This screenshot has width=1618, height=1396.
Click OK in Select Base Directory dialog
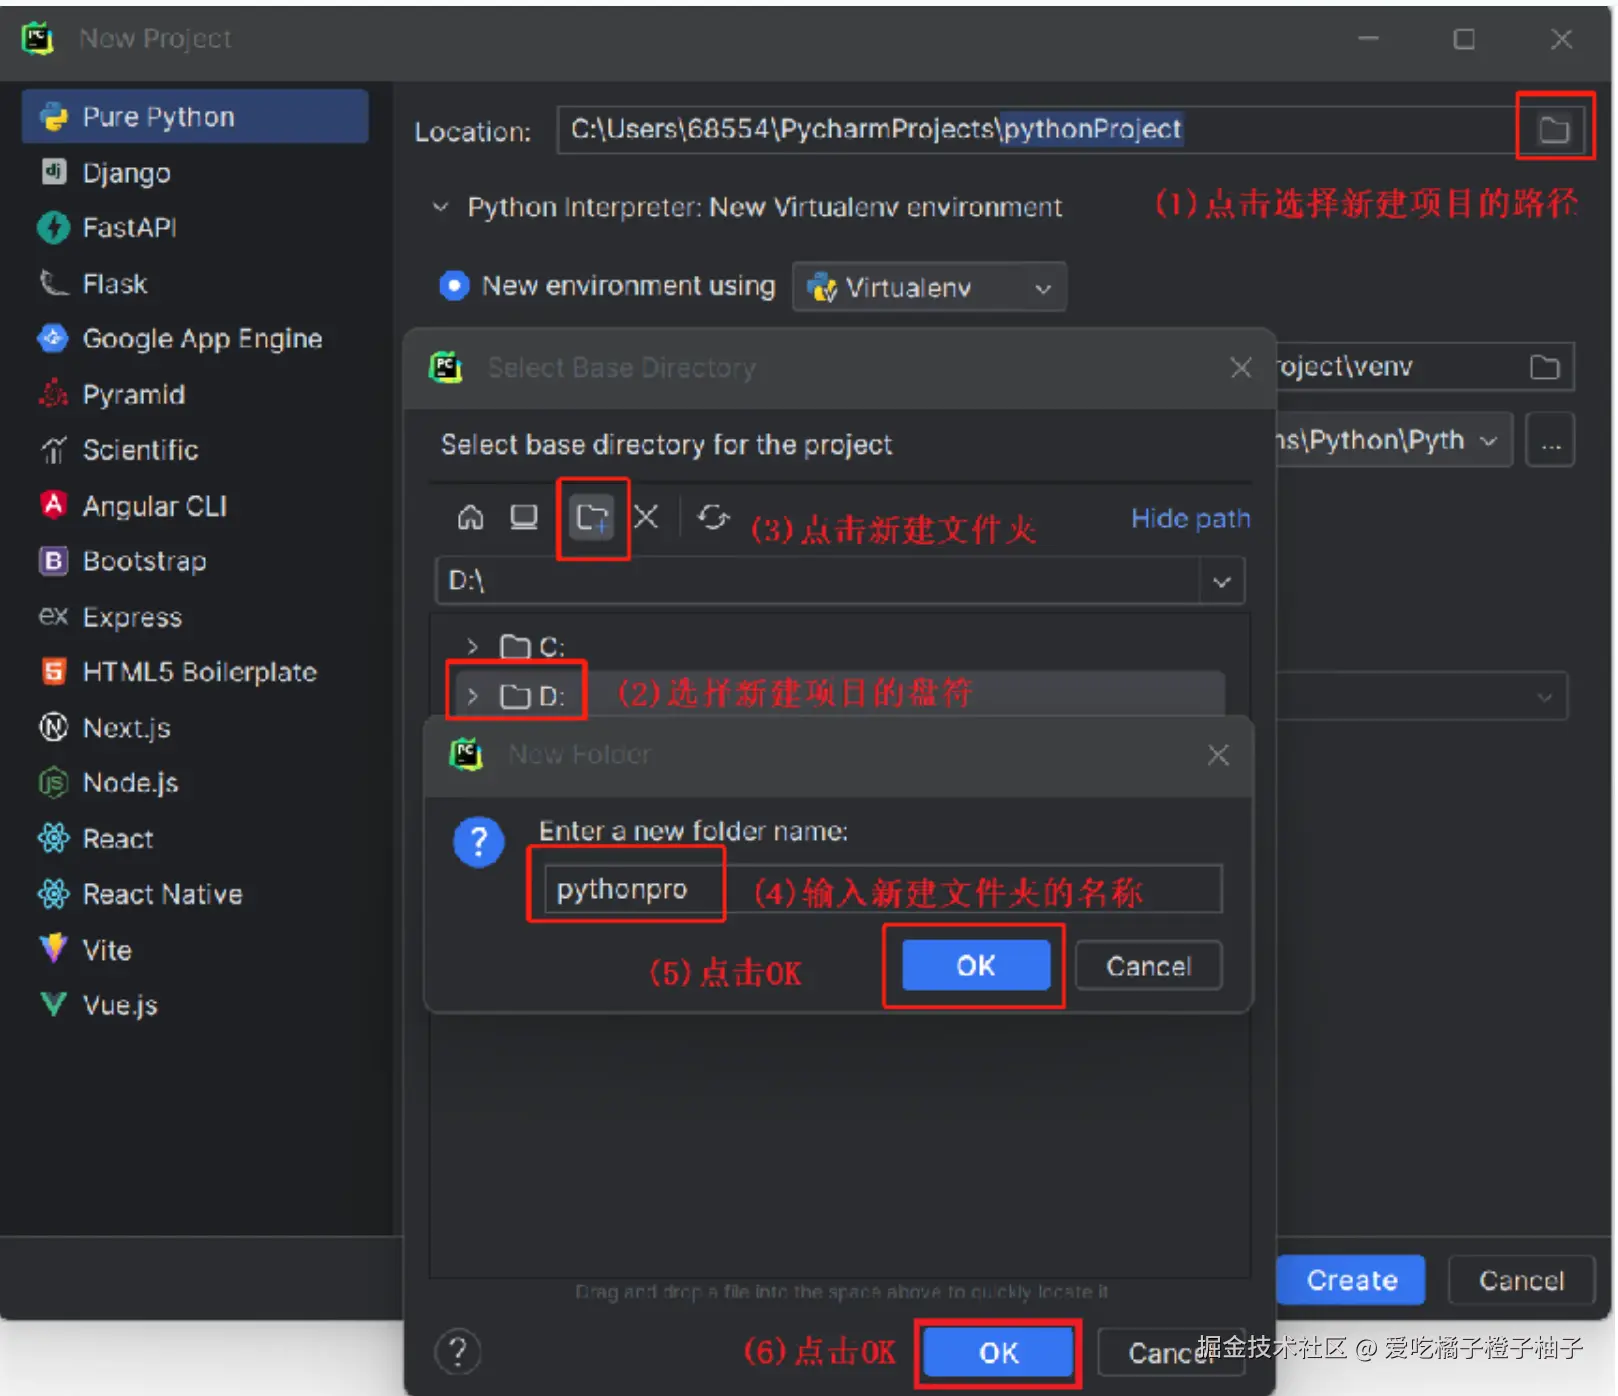click(998, 1353)
